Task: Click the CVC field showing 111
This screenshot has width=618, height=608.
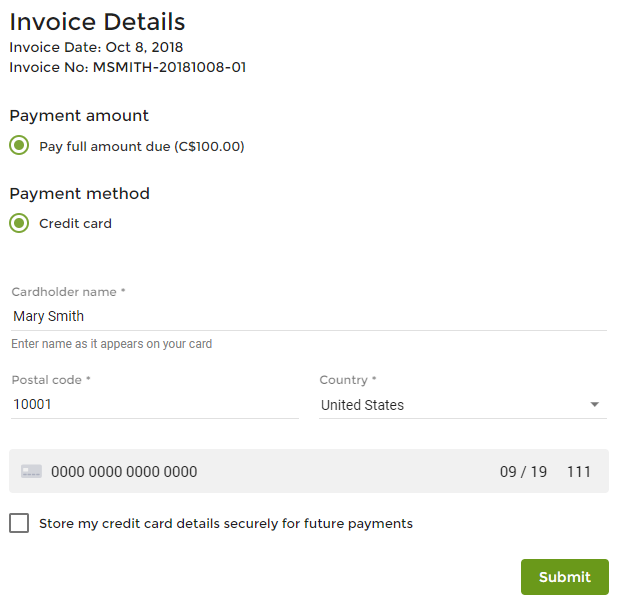Action: [579, 472]
